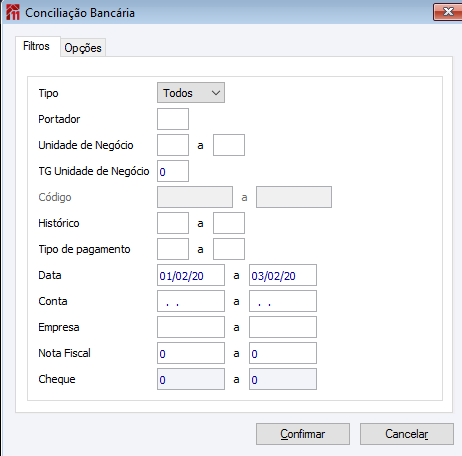The height and width of the screenshot is (456, 462).
Task: Focus the first Empresa input field
Action: [191, 327]
